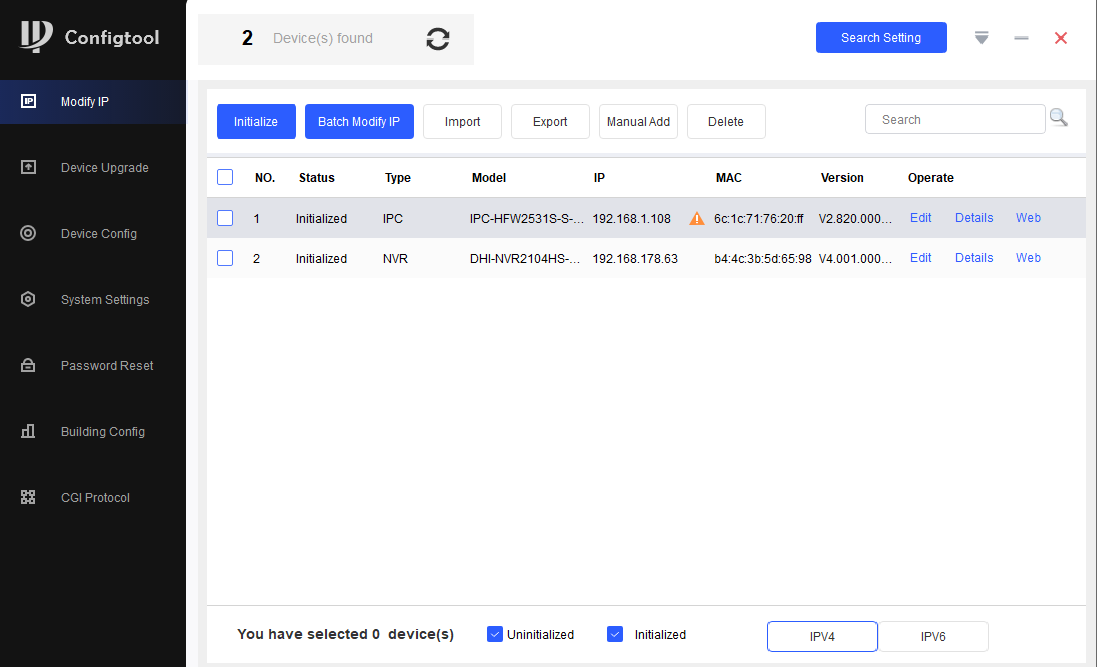Click the Building Config sidebar icon

28,431
